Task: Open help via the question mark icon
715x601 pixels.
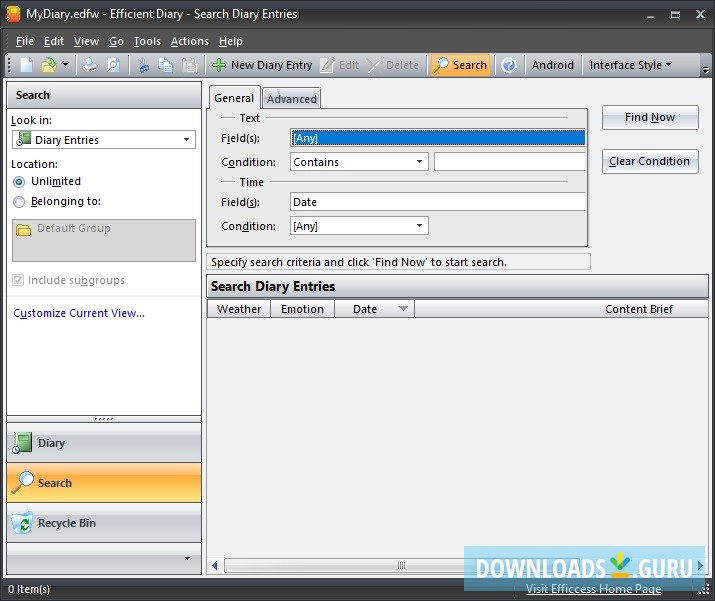Action: click(509, 65)
